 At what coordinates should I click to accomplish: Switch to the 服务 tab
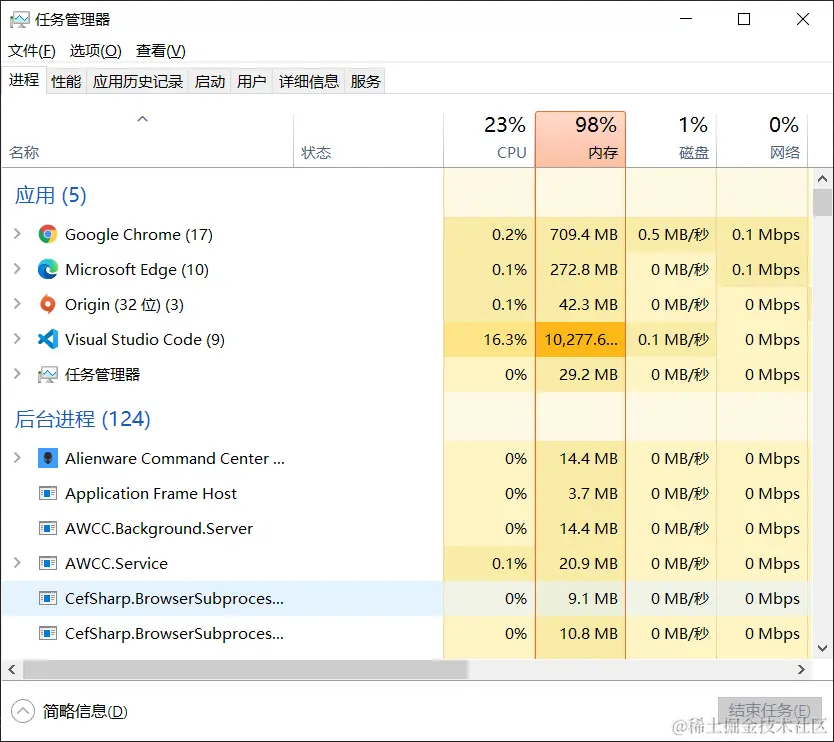(365, 81)
